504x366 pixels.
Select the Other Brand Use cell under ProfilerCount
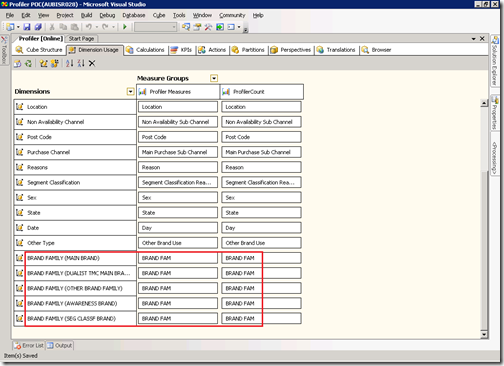pos(261,243)
